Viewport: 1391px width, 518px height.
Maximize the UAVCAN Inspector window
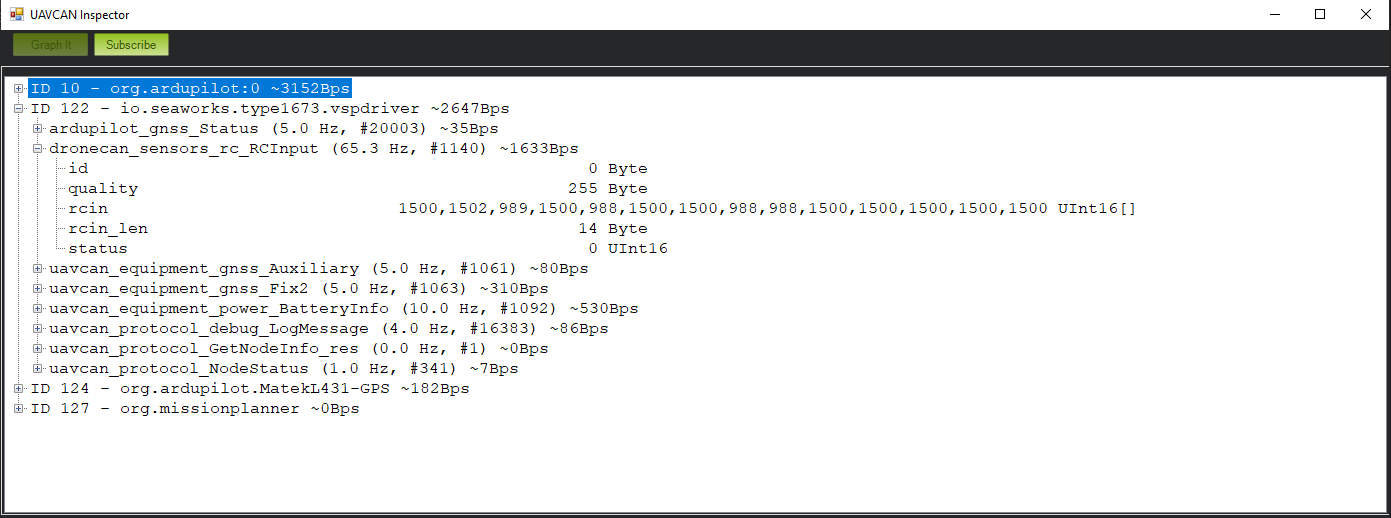coord(1320,15)
